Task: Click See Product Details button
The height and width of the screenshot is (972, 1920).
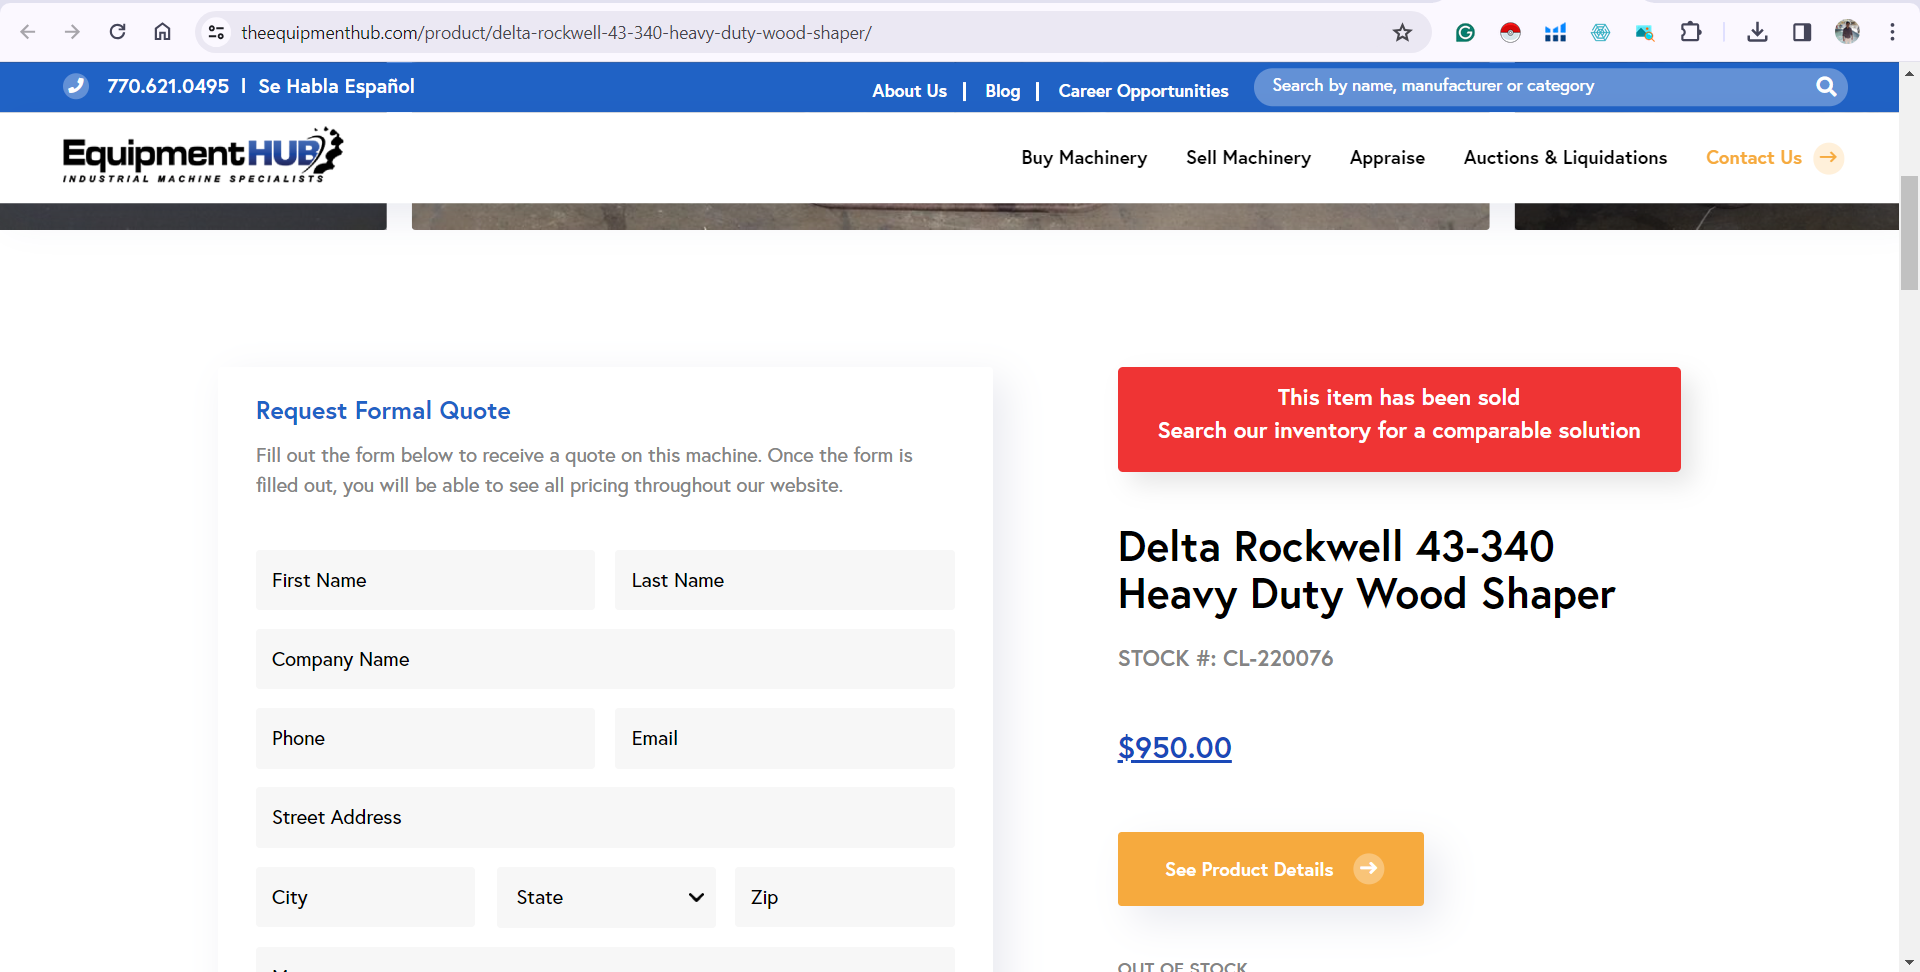Action: tap(1270, 869)
